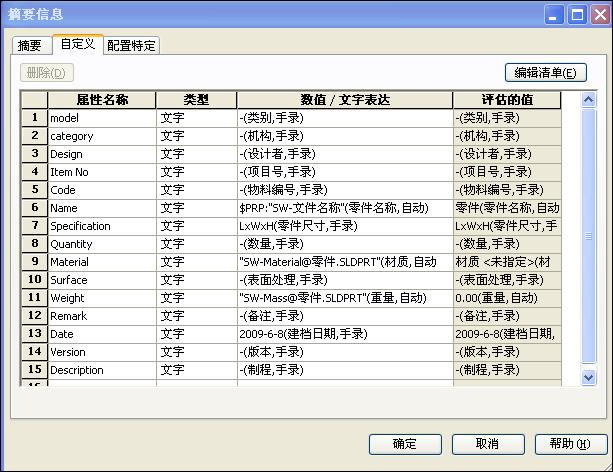Select the Description property name cell

coord(102,370)
